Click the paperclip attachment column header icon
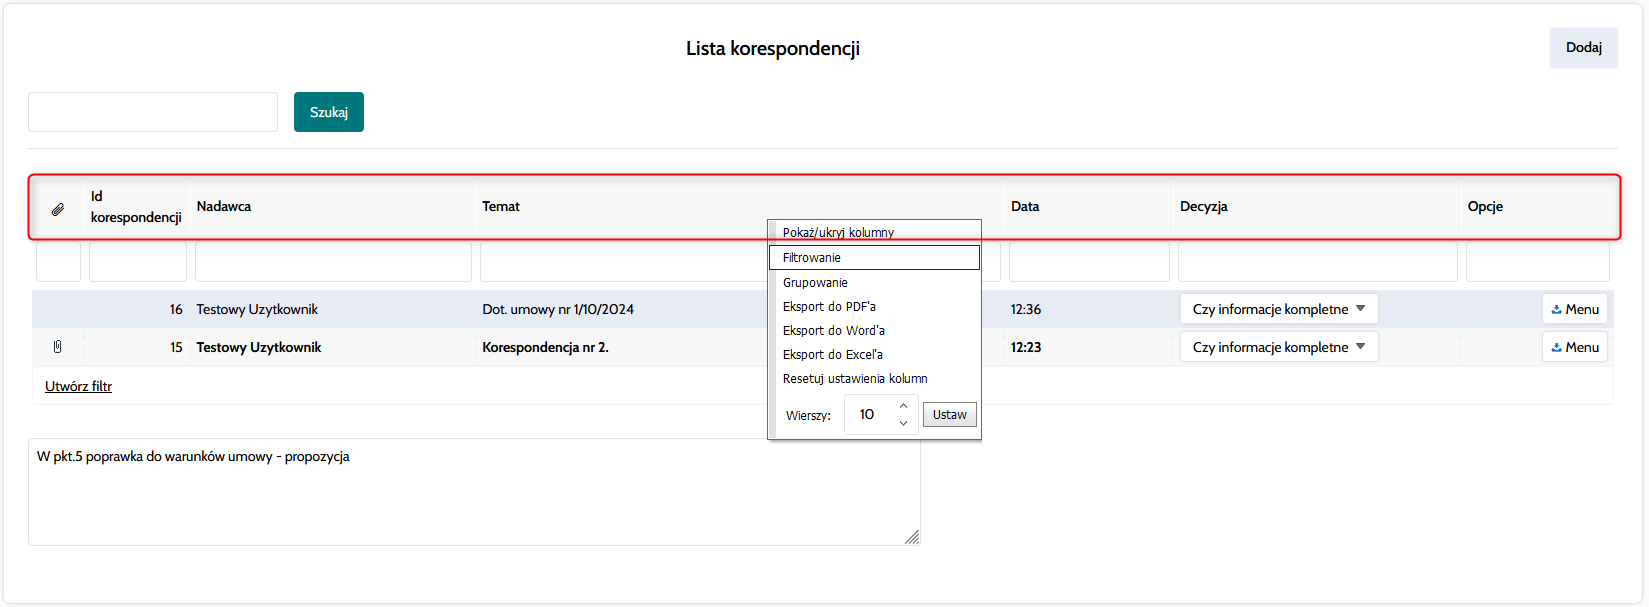Viewport: 1649px width, 607px height. coord(58,209)
